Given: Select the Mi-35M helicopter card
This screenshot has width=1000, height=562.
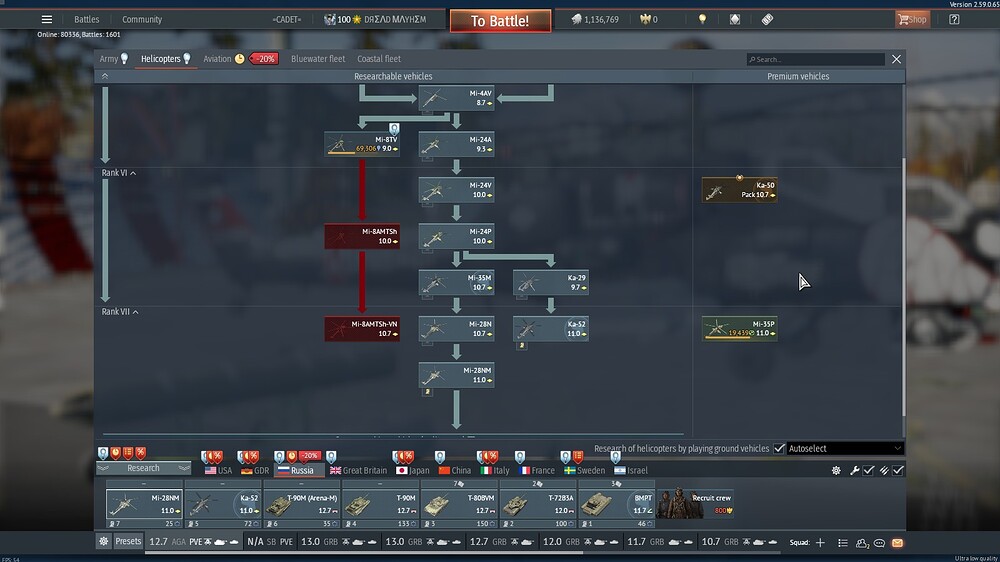Looking at the screenshot, I should point(456,283).
